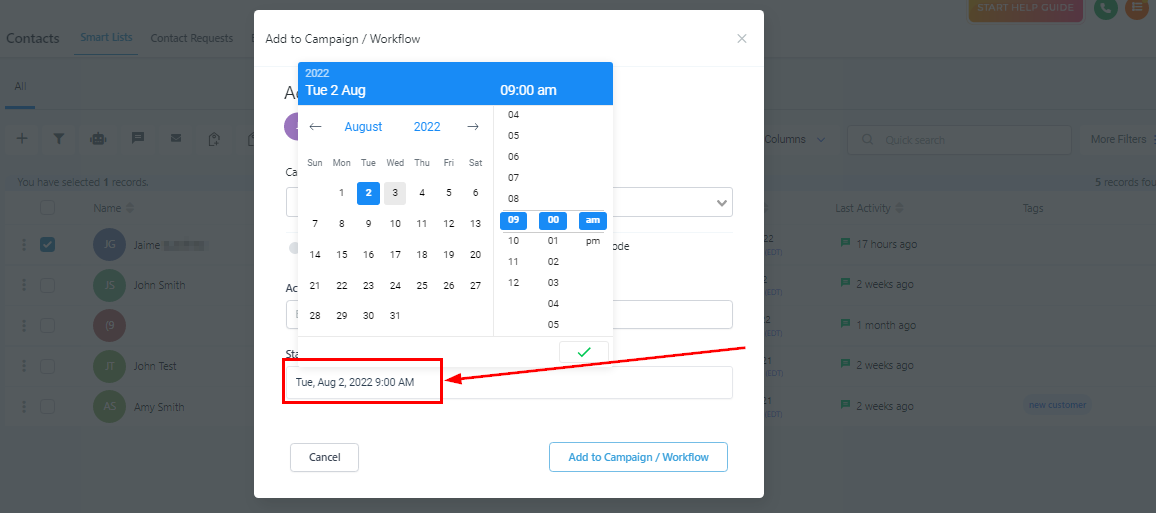Click the robot automation icon
The width and height of the screenshot is (1156, 513).
(x=98, y=139)
